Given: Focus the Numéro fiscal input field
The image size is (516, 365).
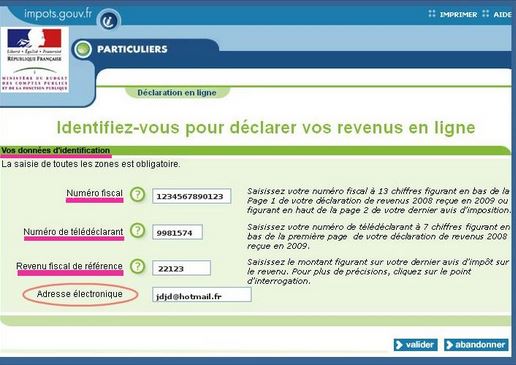Looking at the screenshot, I should point(192,196).
